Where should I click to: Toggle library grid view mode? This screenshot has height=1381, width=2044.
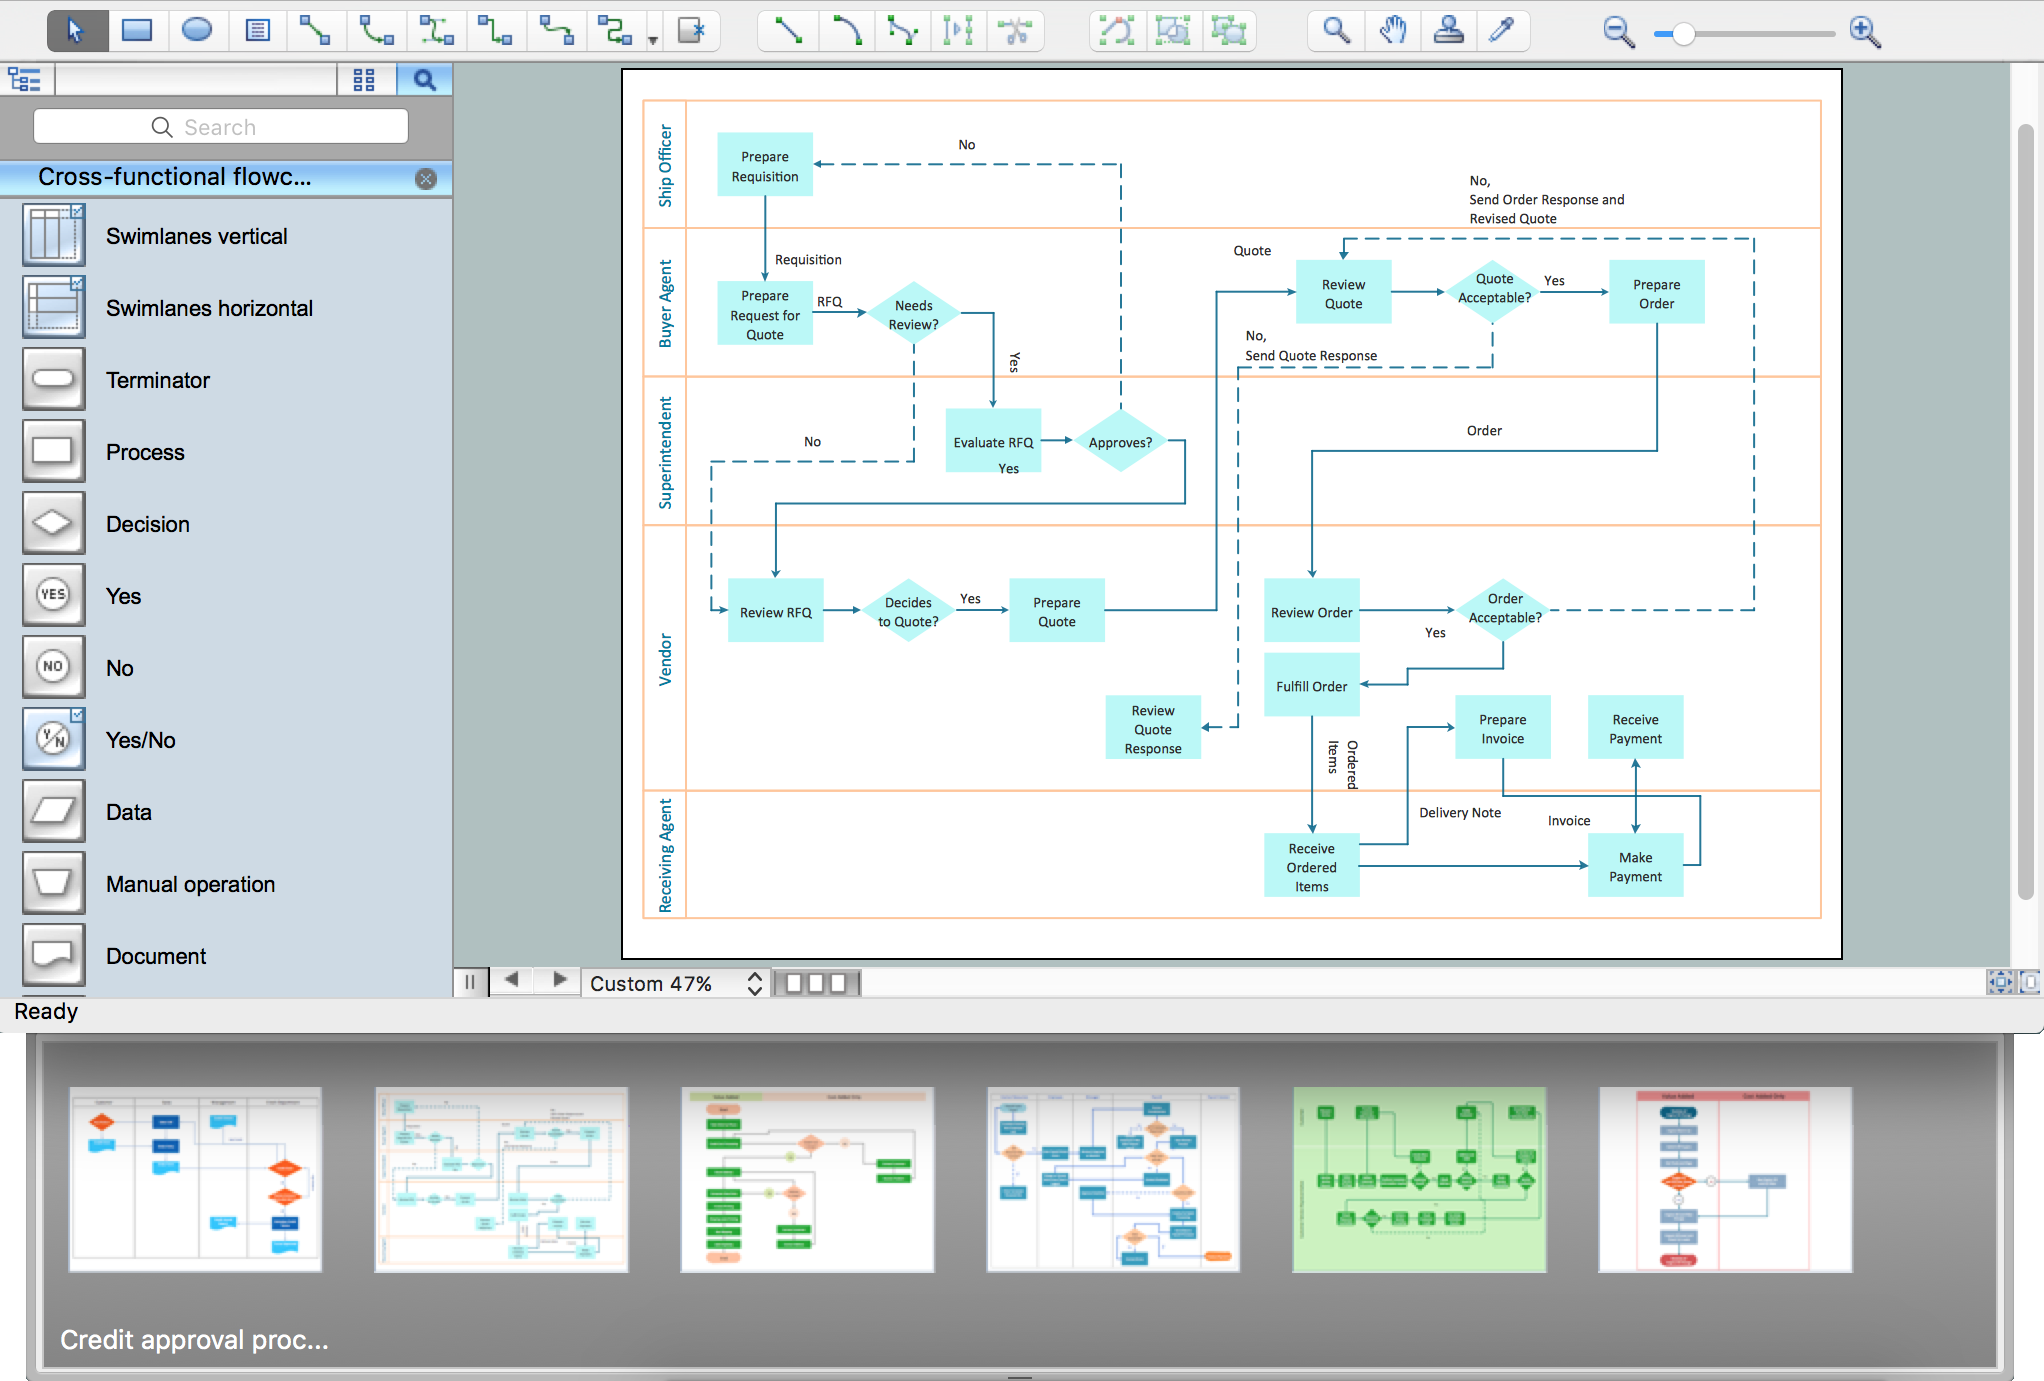[x=364, y=80]
